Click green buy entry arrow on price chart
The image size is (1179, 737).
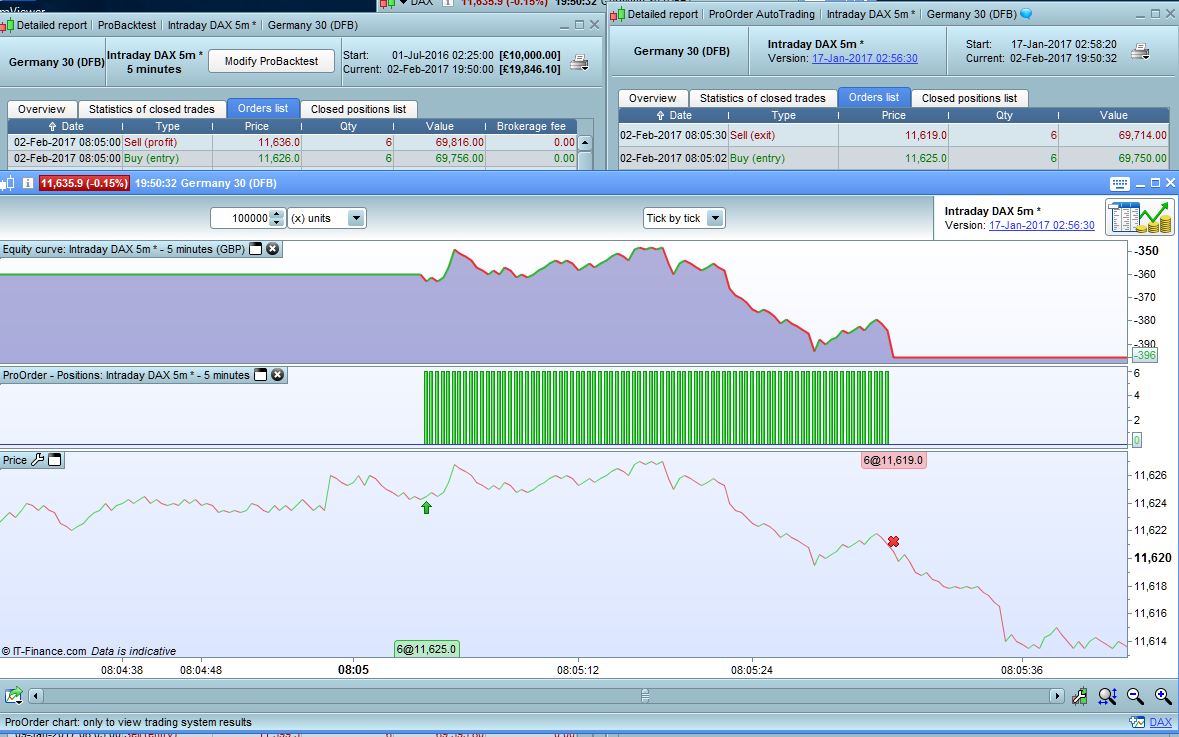click(426, 508)
